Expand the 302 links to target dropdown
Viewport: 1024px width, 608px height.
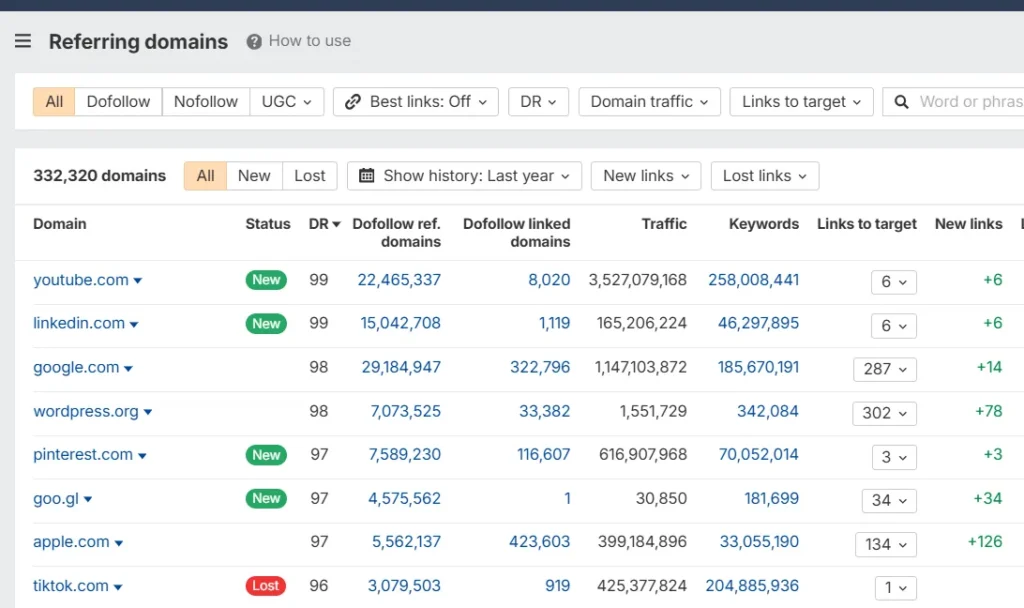pos(884,413)
